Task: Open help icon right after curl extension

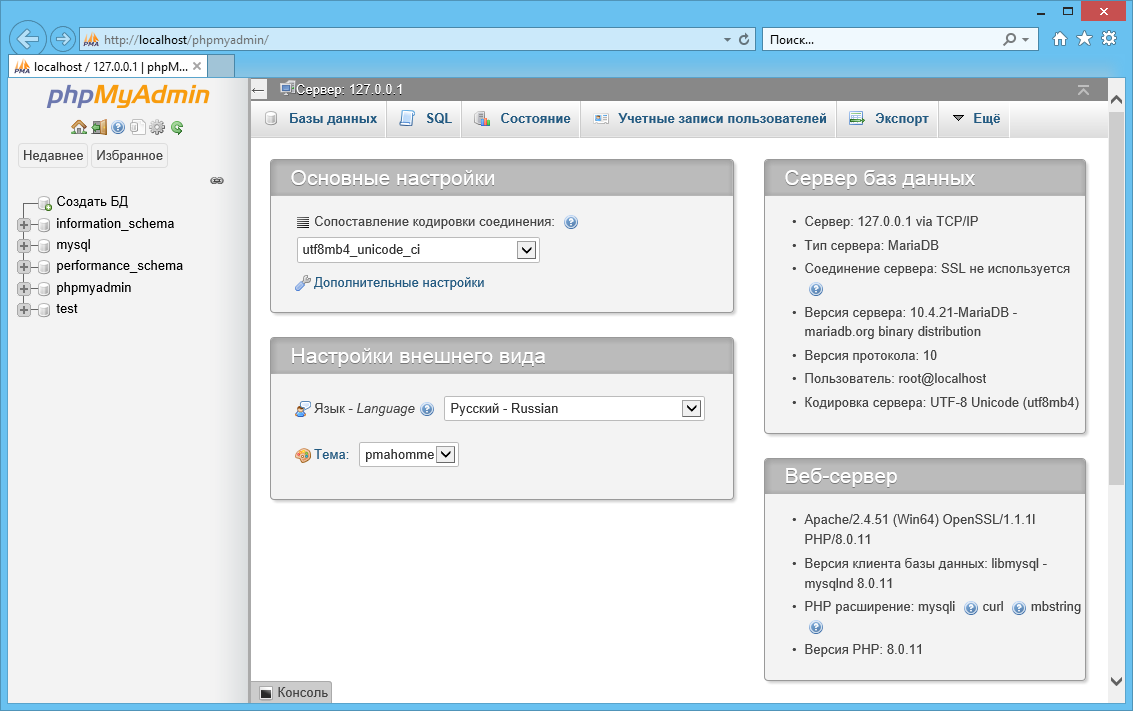Action: click(1019, 608)
